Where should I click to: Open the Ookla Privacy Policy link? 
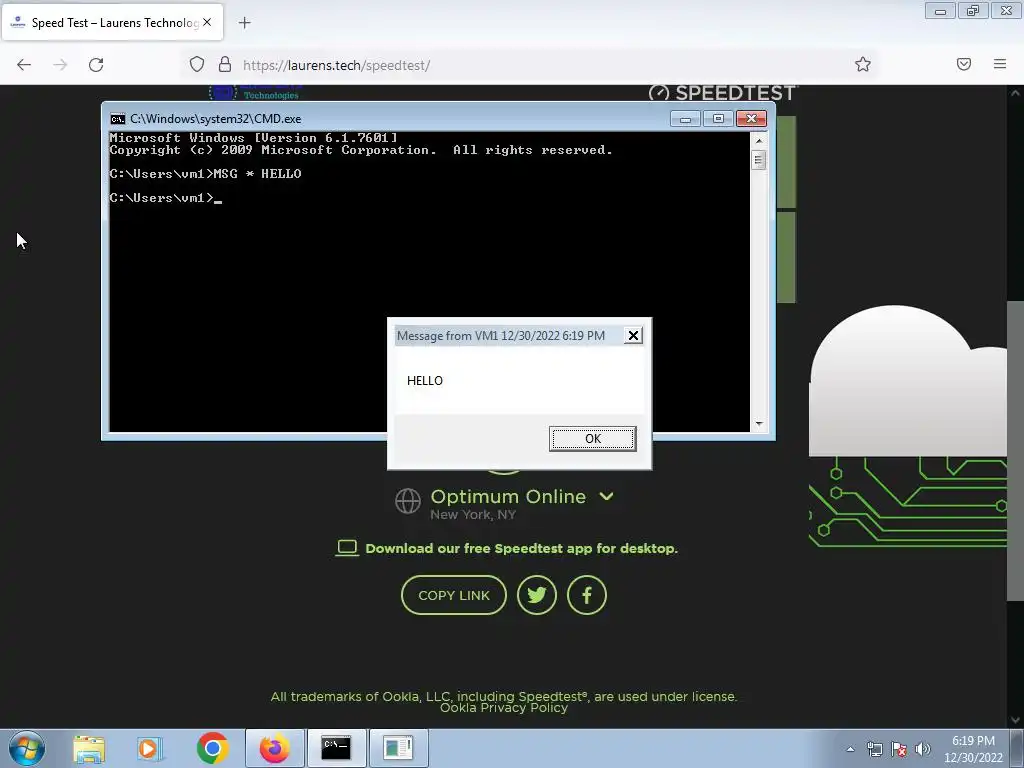(x=504, y=708)
